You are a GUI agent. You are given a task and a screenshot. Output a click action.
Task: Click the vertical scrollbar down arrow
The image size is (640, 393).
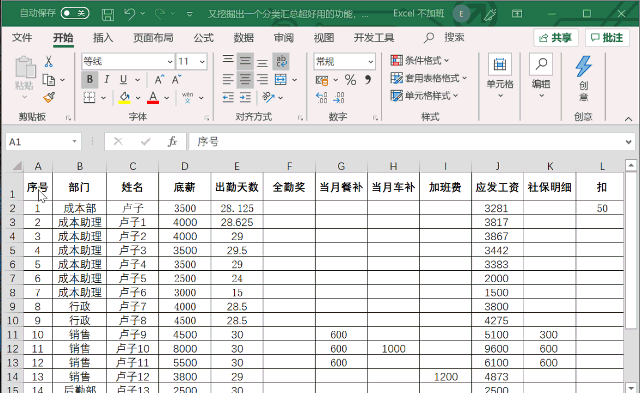pyautogui.click(x=631, y=388)
